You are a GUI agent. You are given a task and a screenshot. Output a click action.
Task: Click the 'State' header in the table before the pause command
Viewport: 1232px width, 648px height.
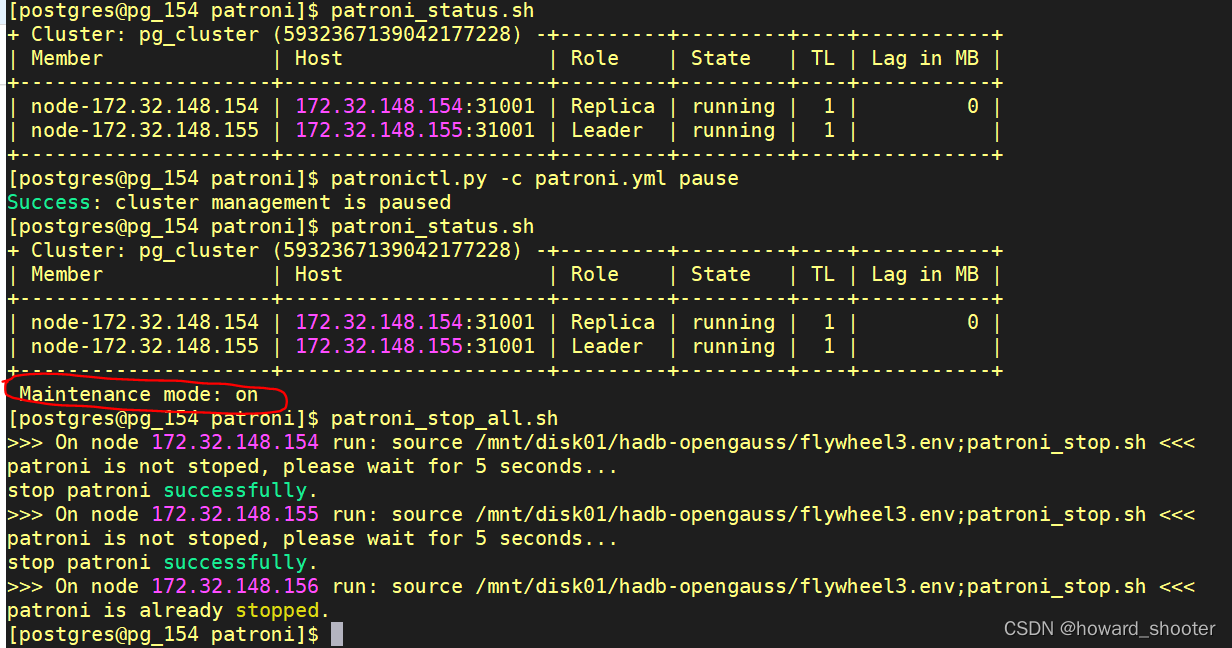click(x=721, y=59)
